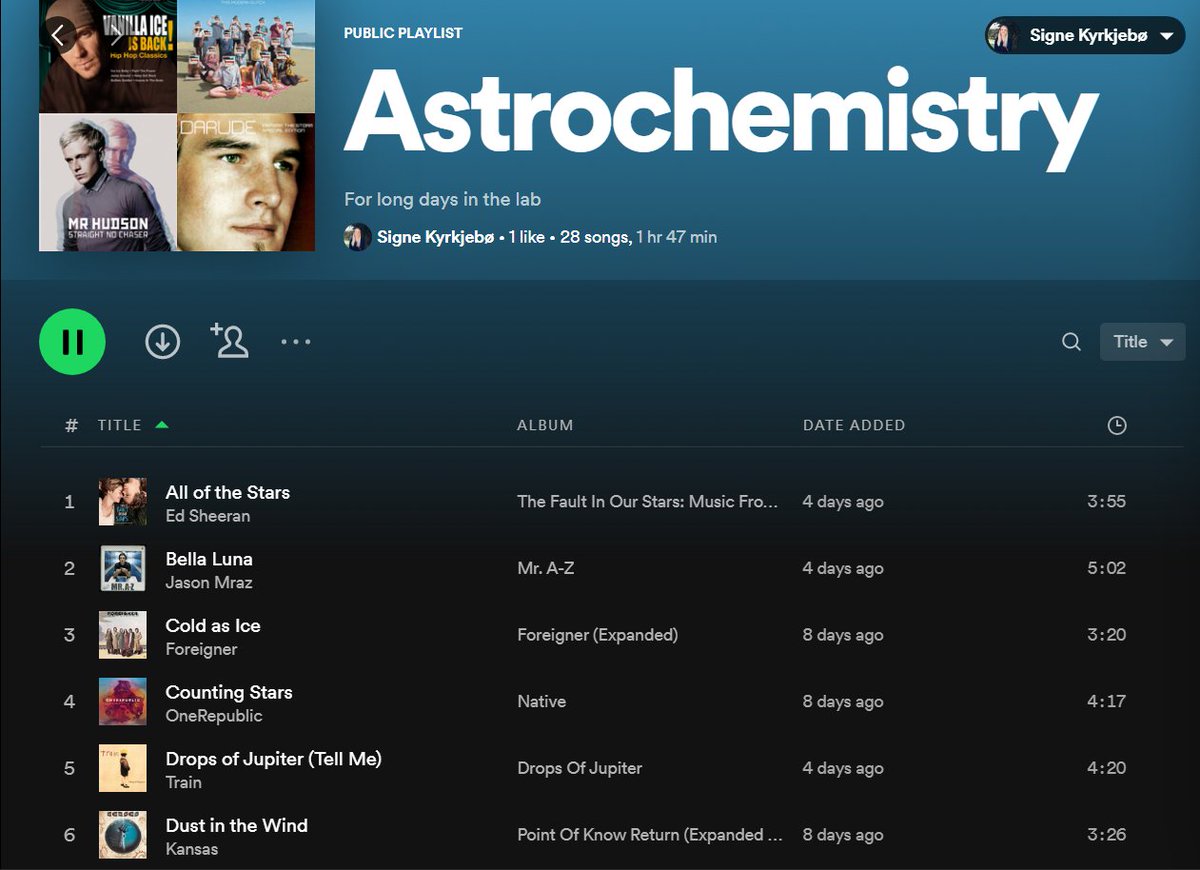This screenshot has width=1200, height=870.
Task: Select the track Counting Stars
Action: tap(229, 692)
